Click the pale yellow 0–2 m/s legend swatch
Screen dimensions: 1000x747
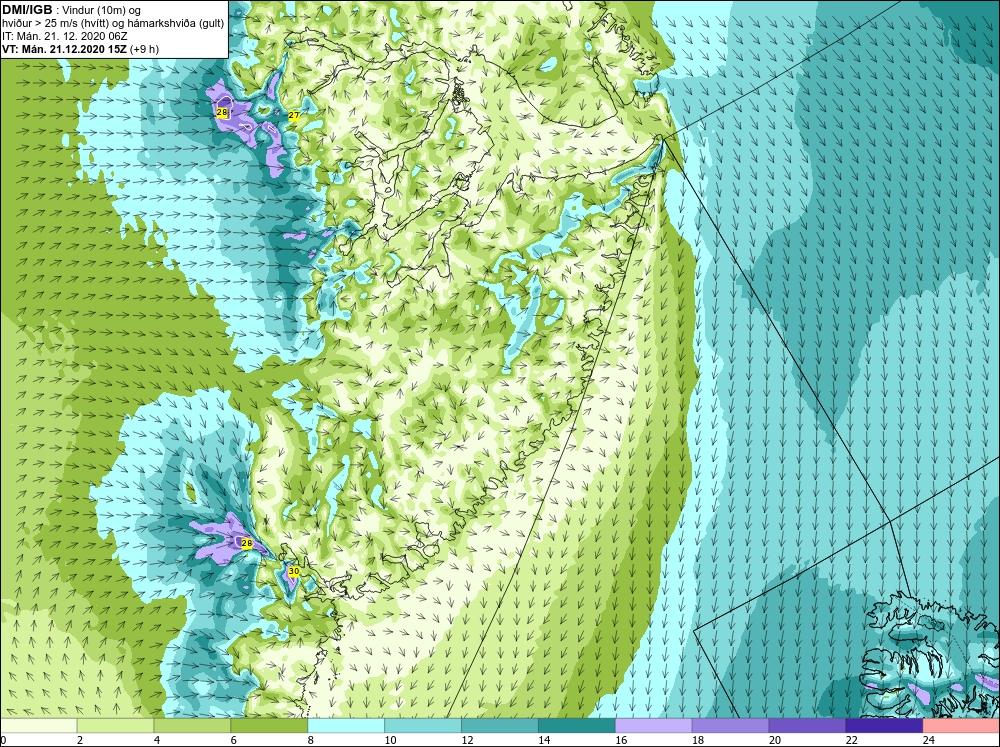tap(38, 726)
